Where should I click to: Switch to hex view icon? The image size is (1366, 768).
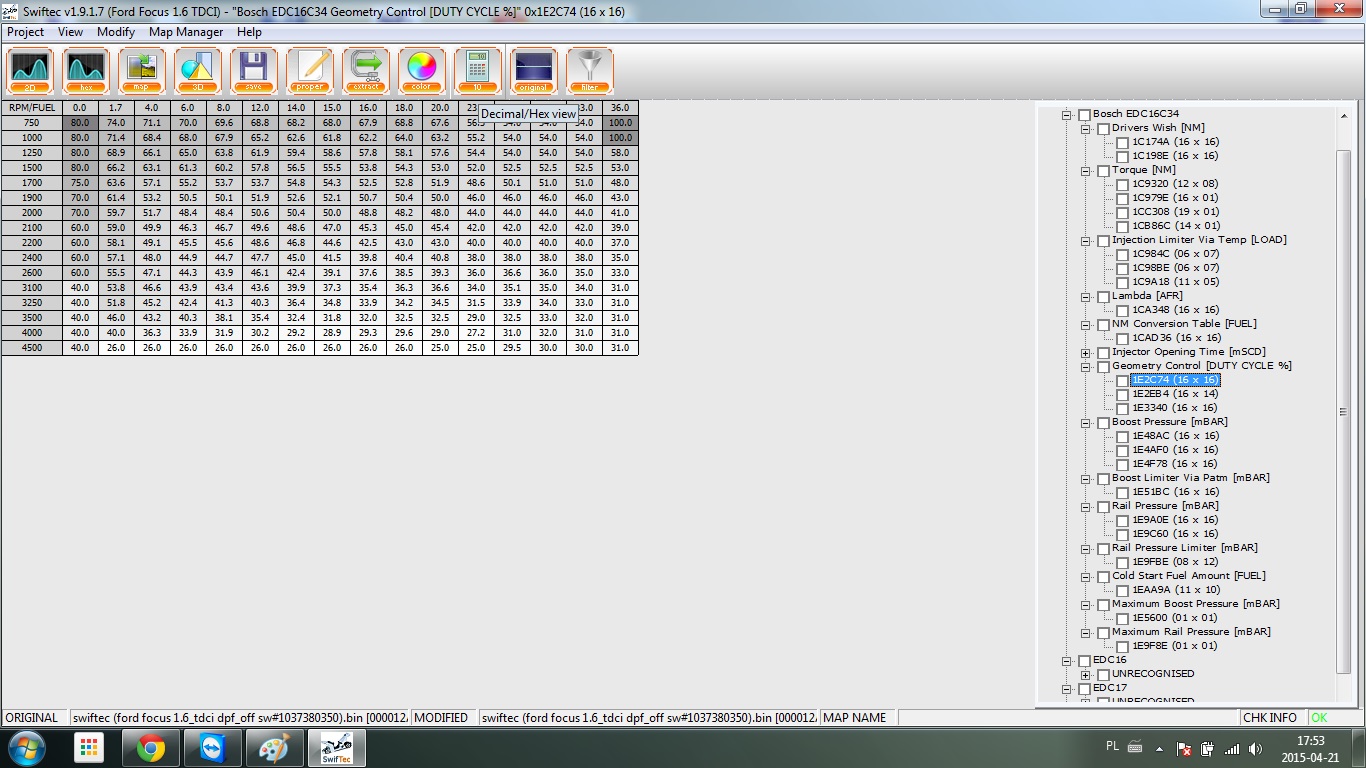86,71
